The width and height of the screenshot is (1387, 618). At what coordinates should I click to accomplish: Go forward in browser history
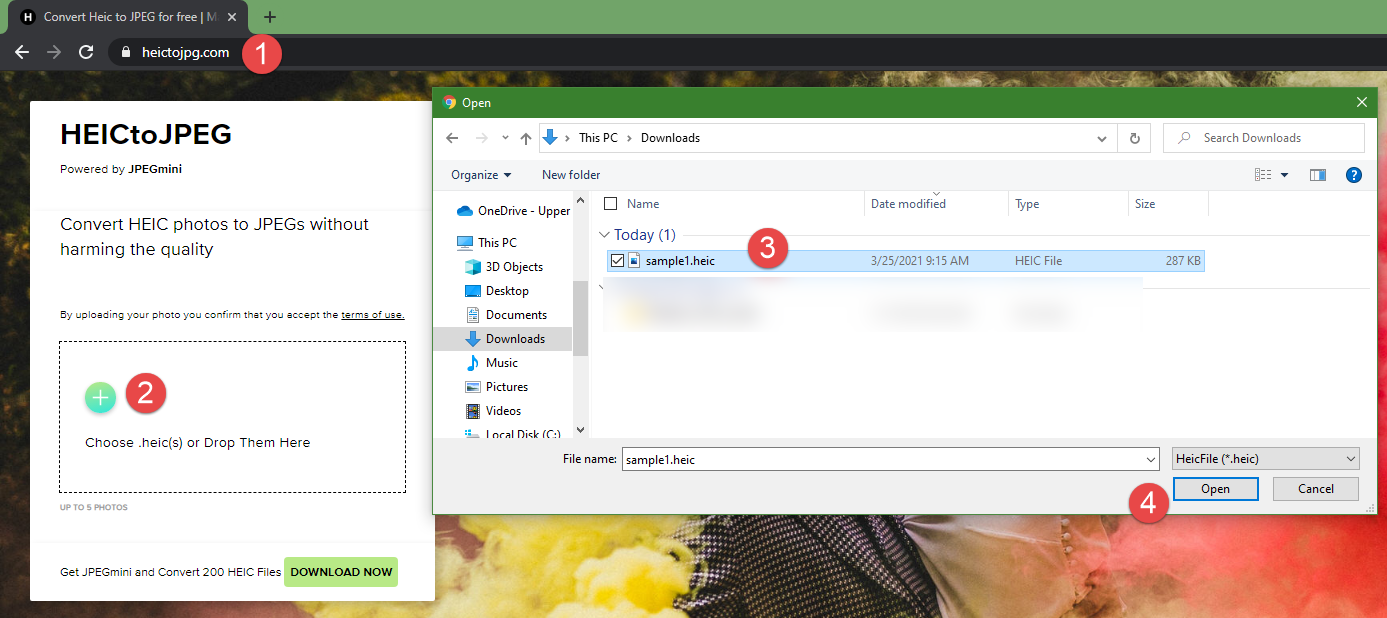tap(54, 52)
